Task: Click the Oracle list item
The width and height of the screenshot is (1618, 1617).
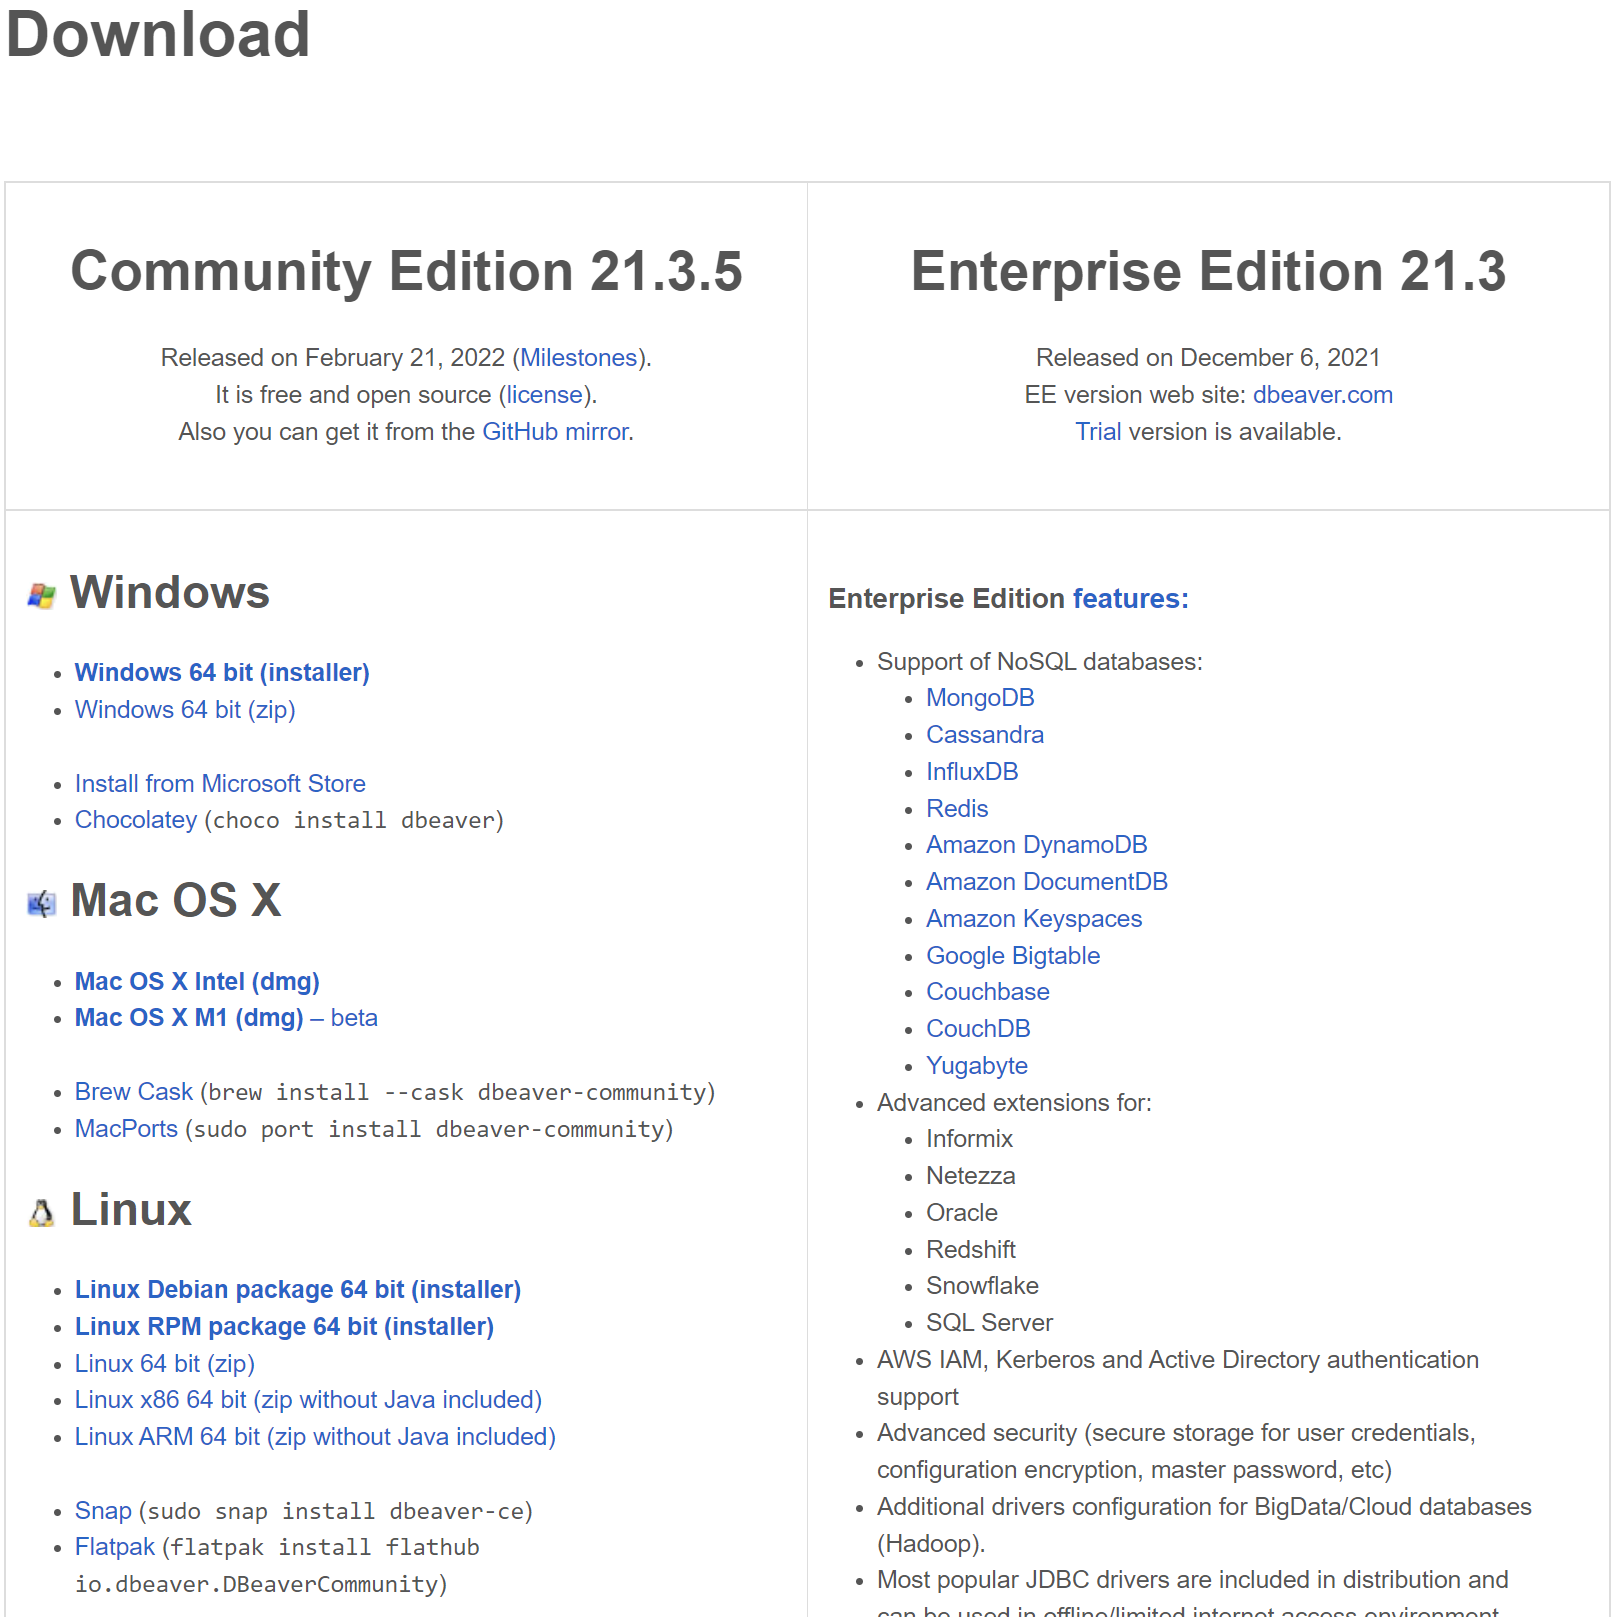Action: (962, 1213)
